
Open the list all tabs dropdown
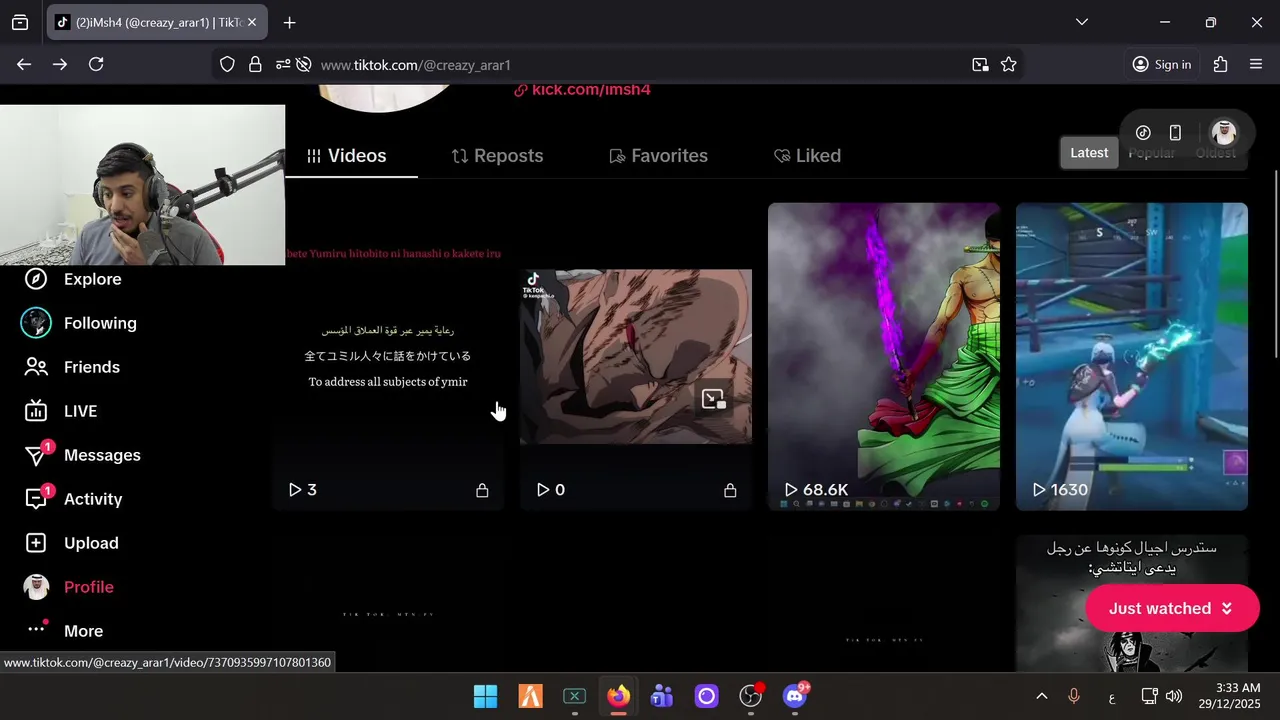(x=1081, y=22)
